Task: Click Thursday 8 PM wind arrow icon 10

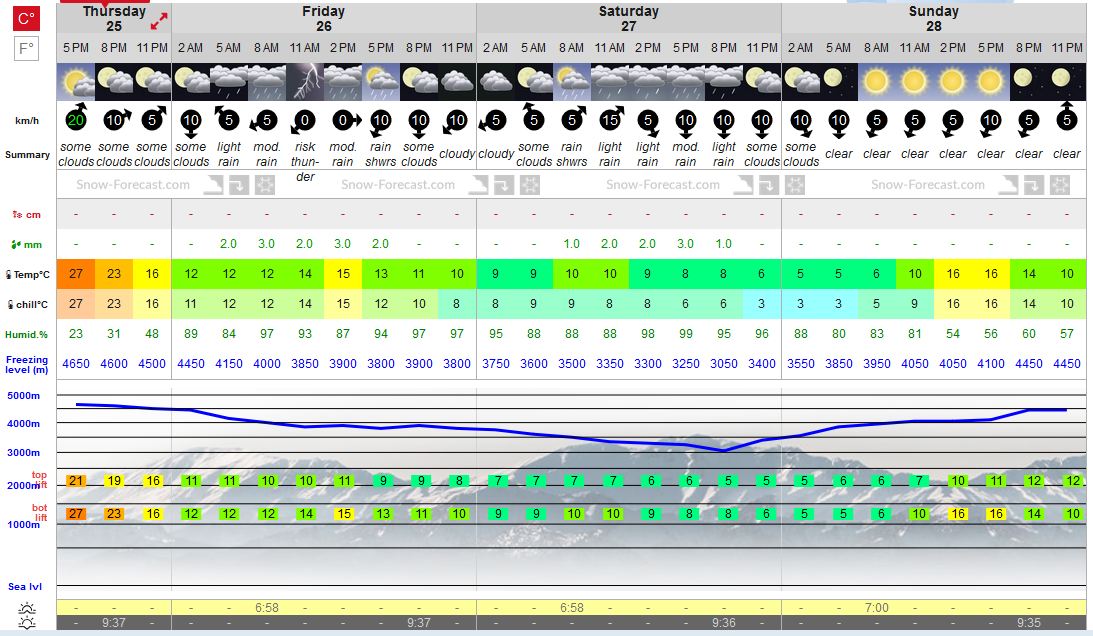Action: pyautogui.click(x=115, y=119)
